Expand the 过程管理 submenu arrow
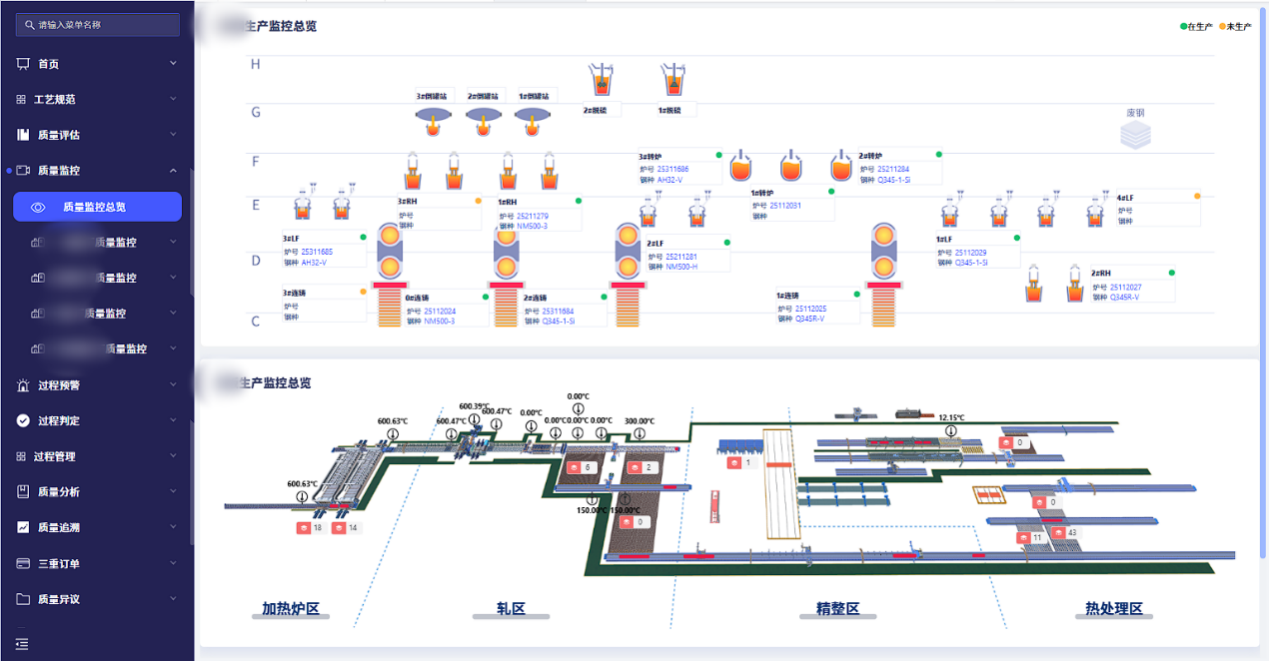 point(173,456)
